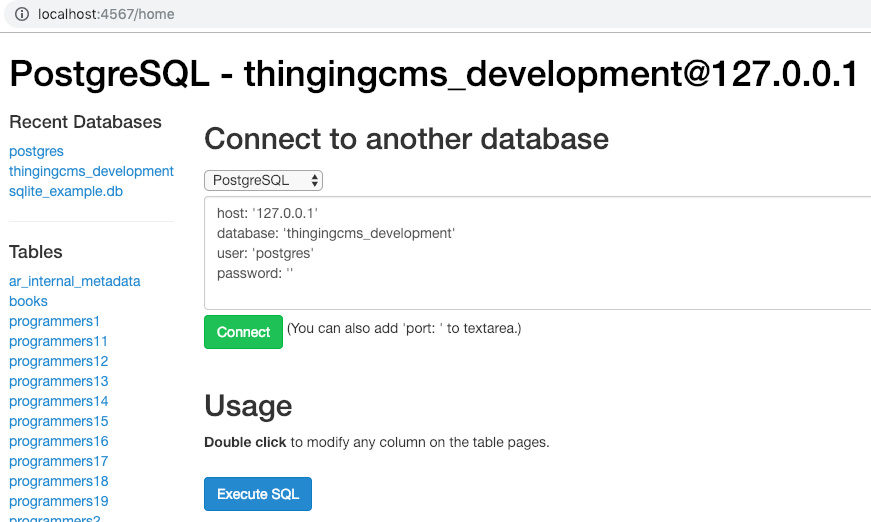The height and width of the screenshot is (522, 871).
Task: Open the ar_internal_metadata table
Action: click(x=74, y=281)
